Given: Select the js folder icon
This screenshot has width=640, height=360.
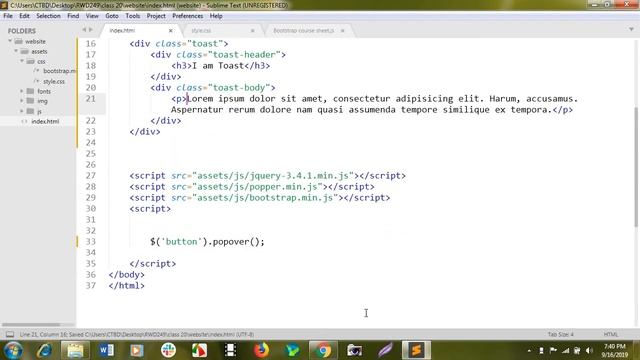Looking at the screenshot, I should [x=30, y=111].
